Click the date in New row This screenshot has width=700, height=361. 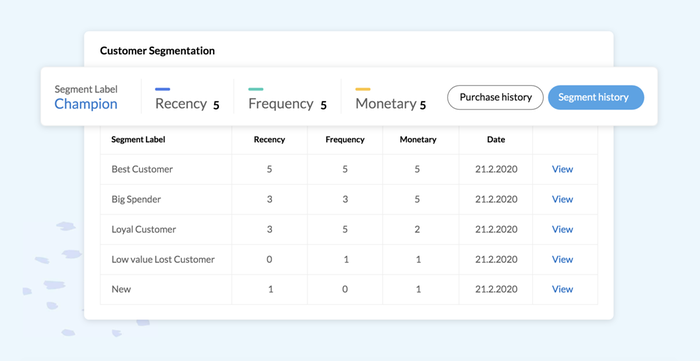pyautogui.click(x=496, y=289)
